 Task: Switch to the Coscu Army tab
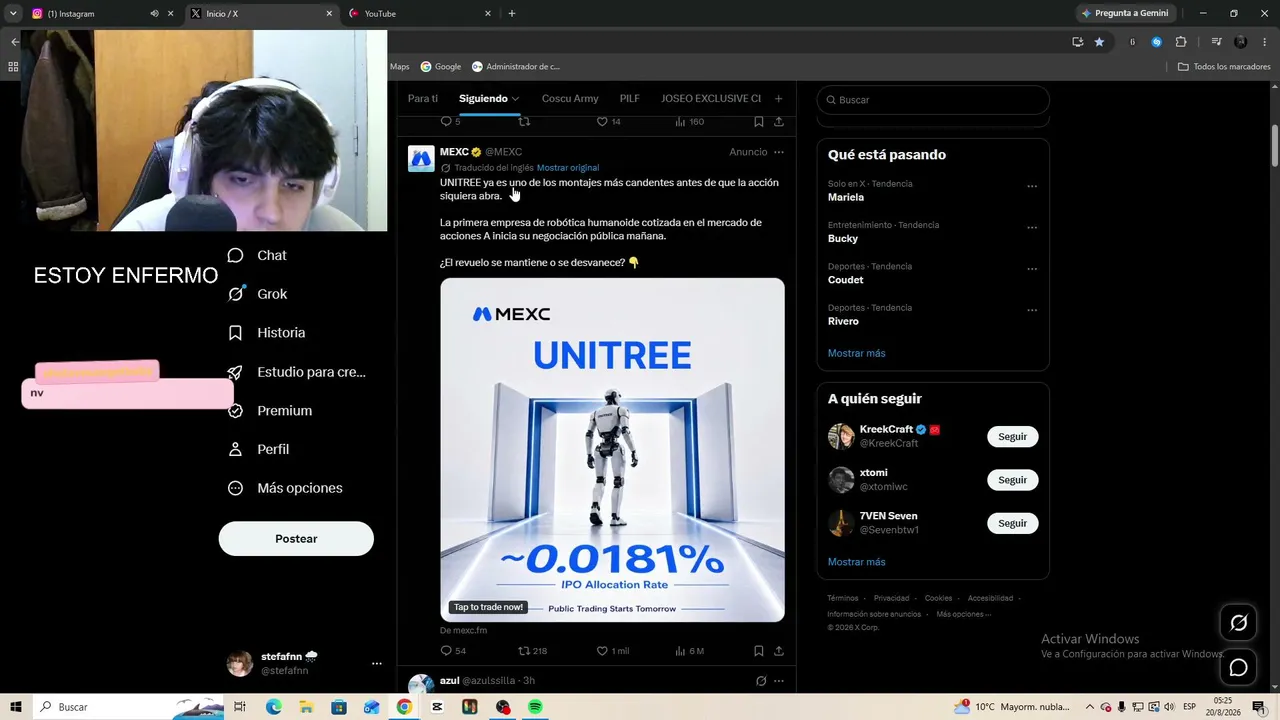[570, 99]
